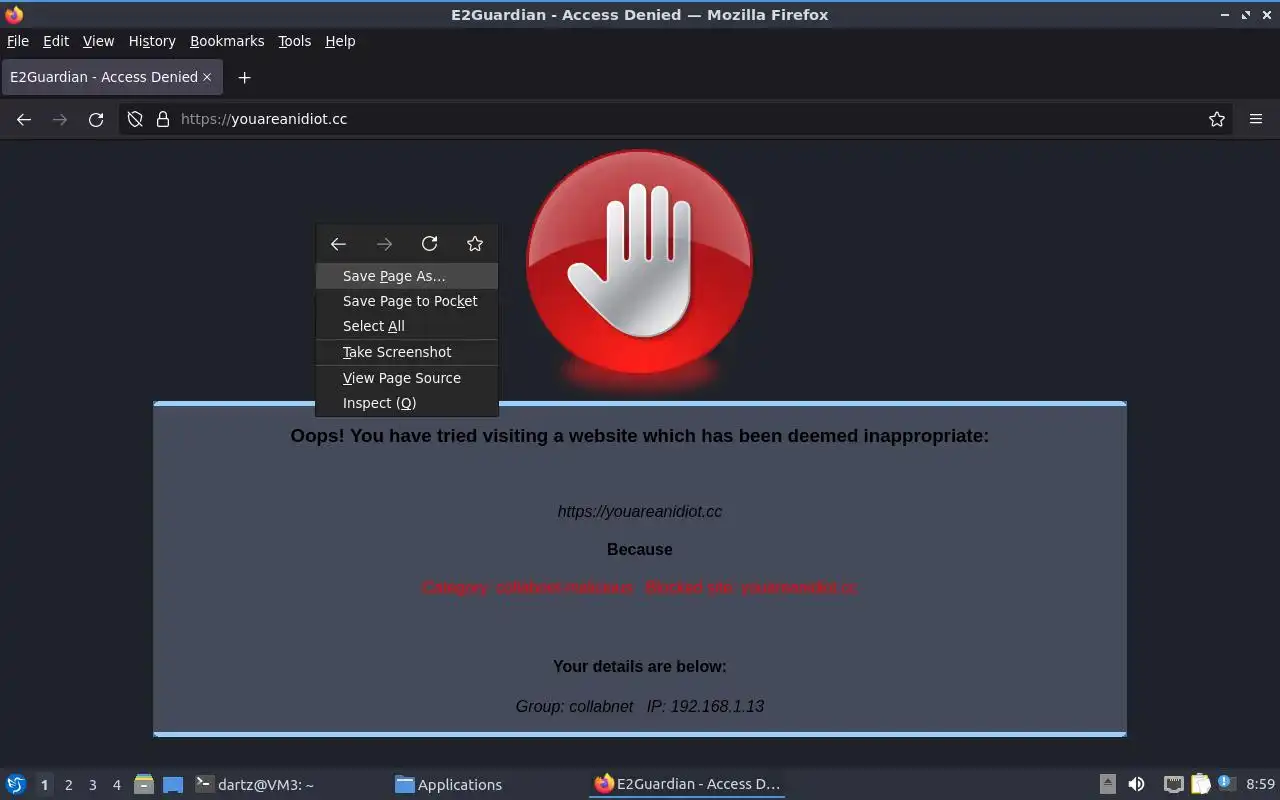This screenshot has width=1280, height=800.
Task: Choose Save Page to Pocket
Action: pos(407,301)
